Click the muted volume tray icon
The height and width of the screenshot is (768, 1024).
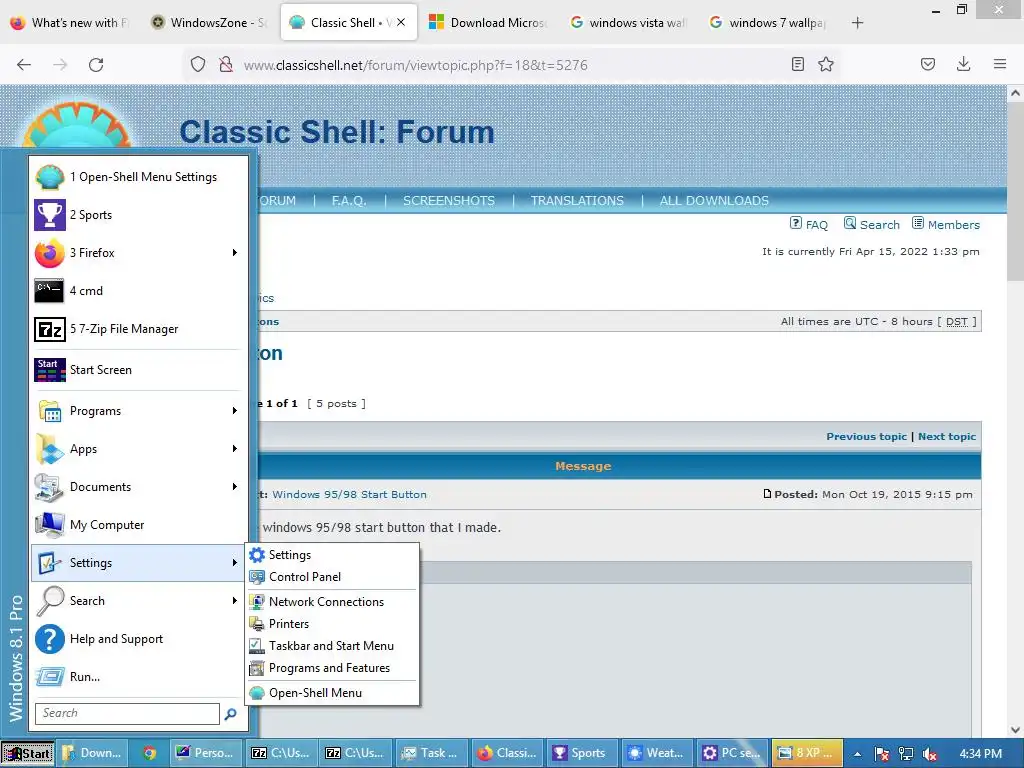tap(930, 754)
